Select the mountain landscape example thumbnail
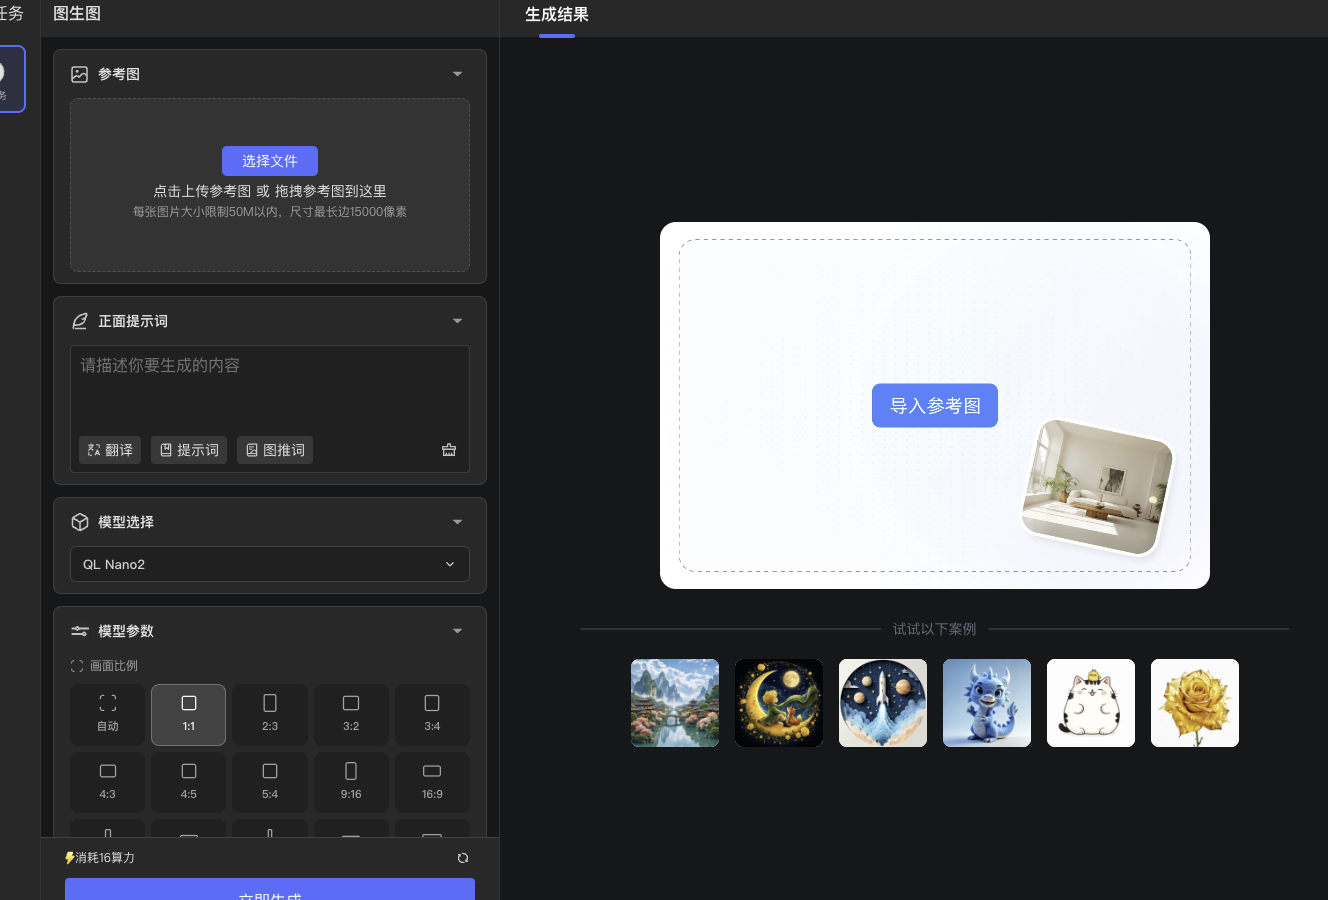The image size is (1328, 900). (x=675, y=703)
